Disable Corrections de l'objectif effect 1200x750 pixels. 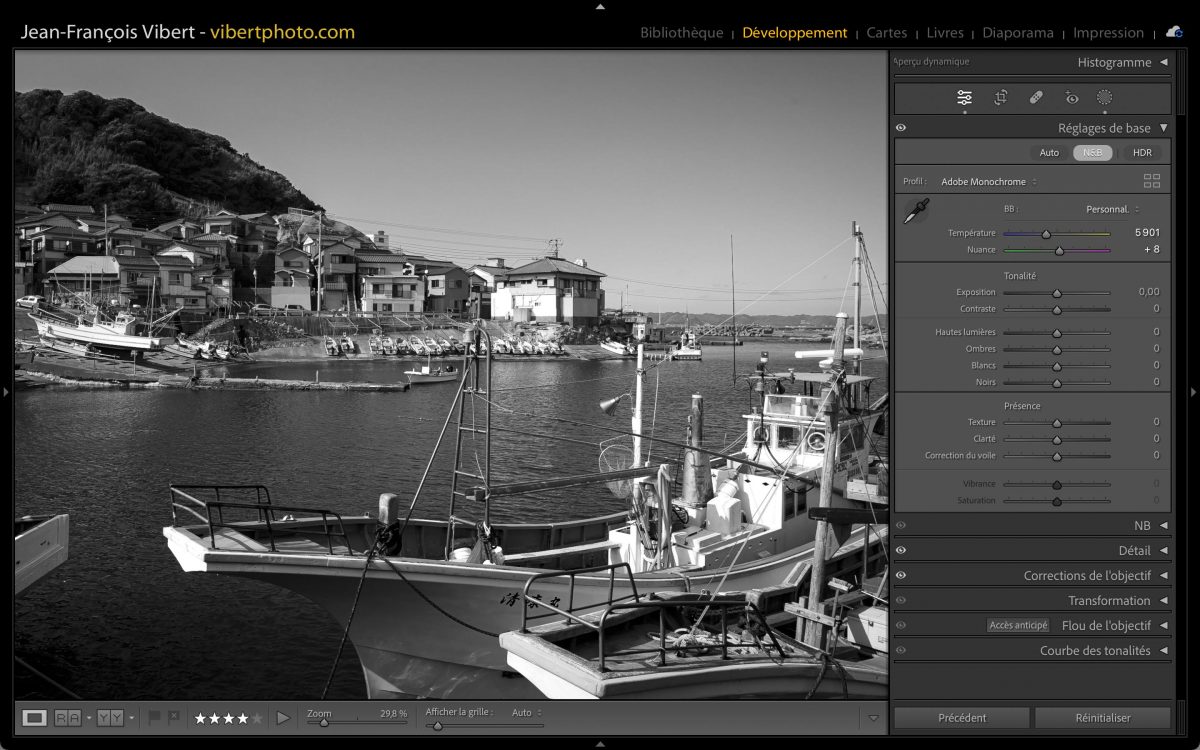coord(901,575)
